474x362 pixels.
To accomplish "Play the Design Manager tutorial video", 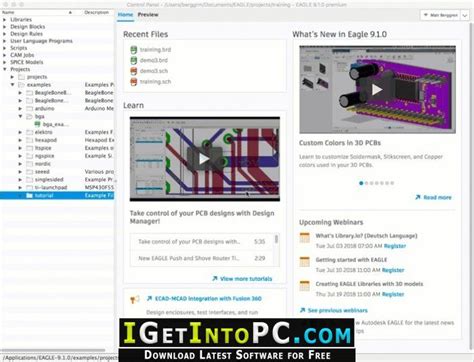I will tap(204, 159).
